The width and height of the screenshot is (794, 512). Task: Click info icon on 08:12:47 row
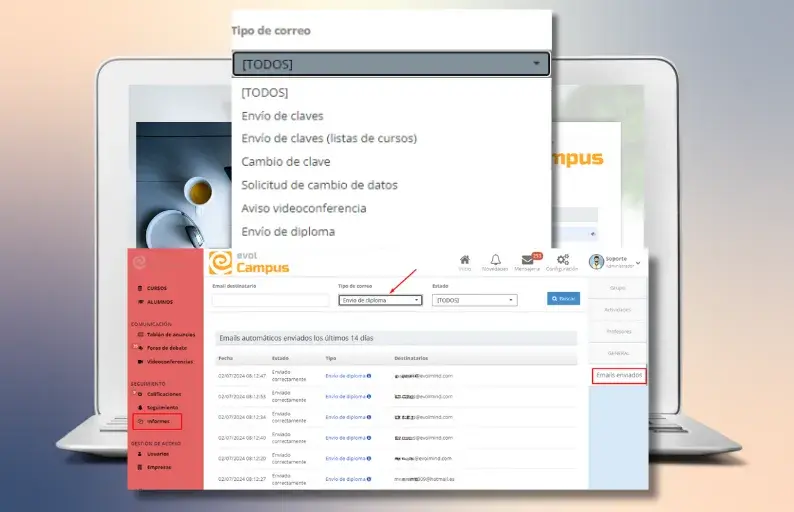point(369,376)
